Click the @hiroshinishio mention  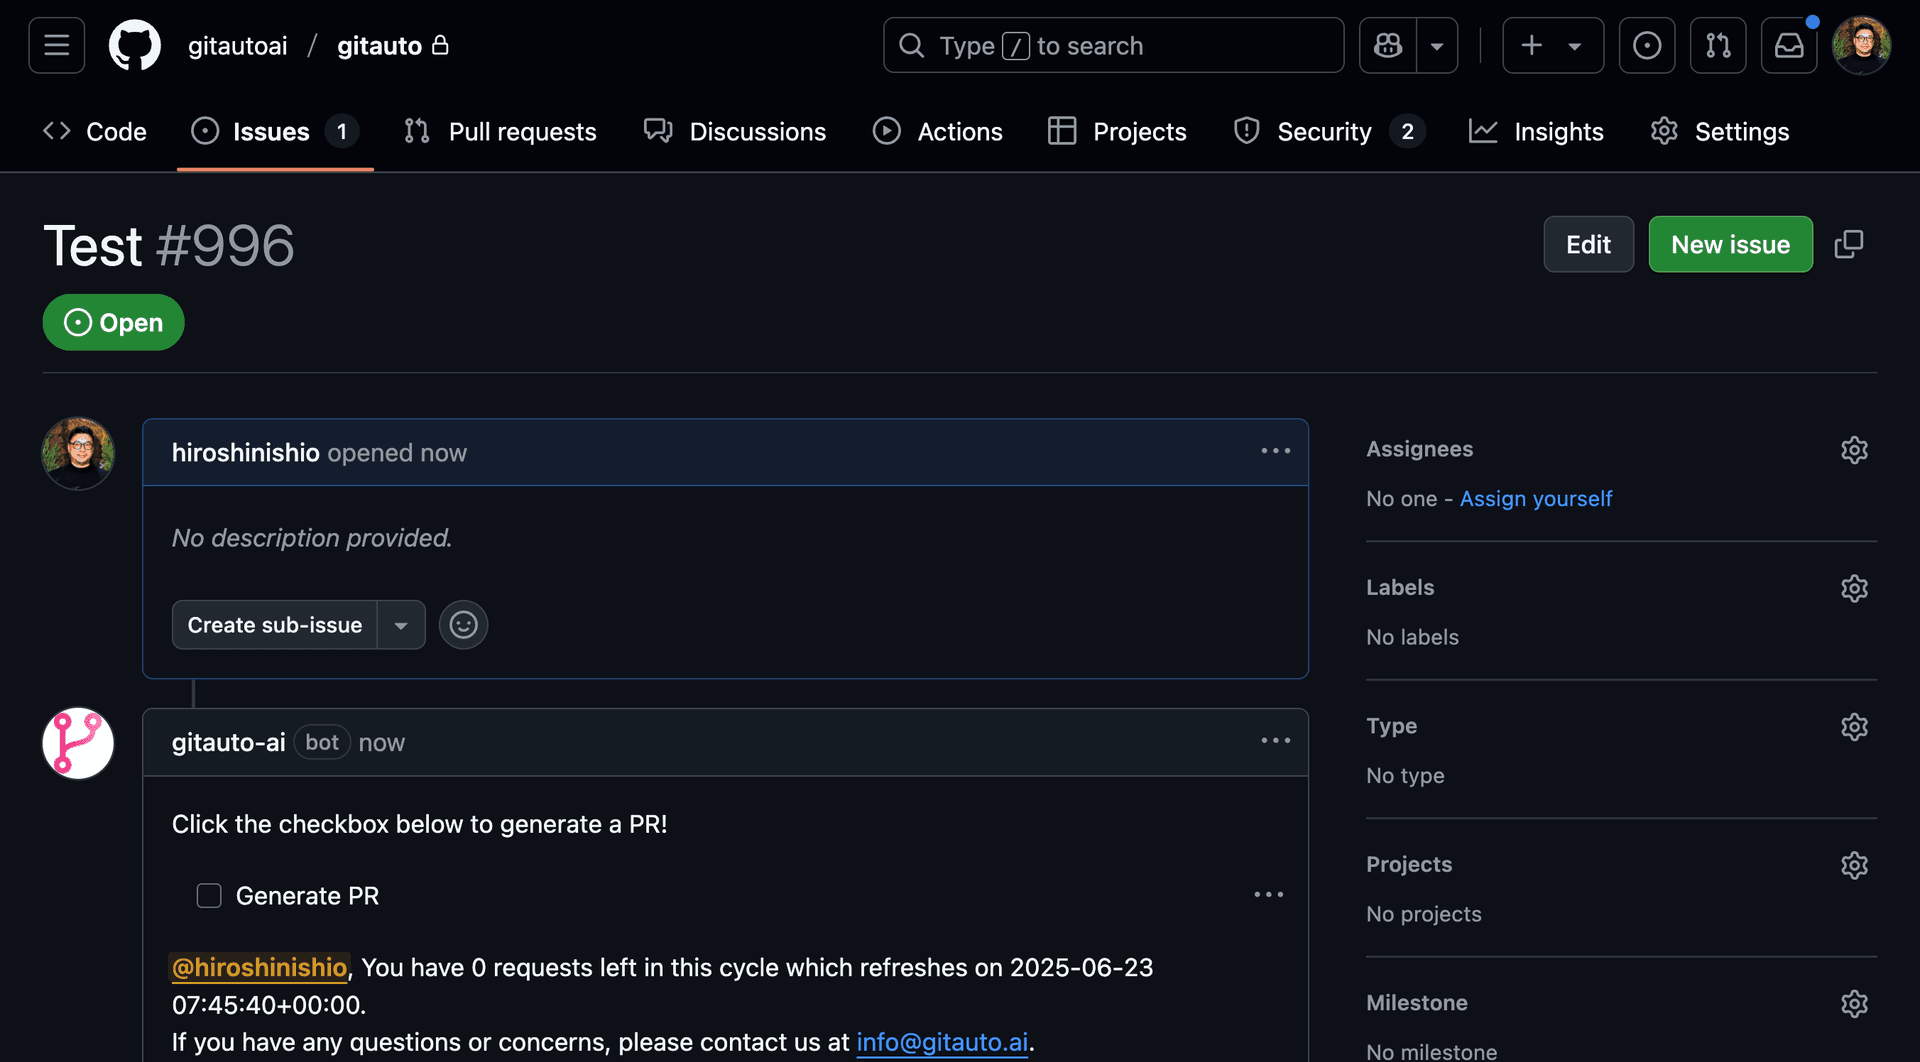[260, 967]
